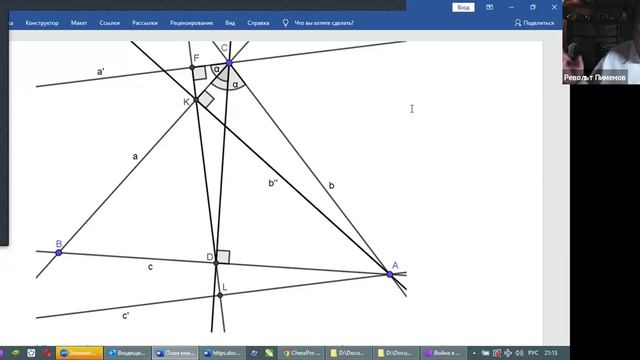Viewport: 640px width, 360px height.
Task: Open the volume speaker tray icon
Action: pyautogui.click(x=519, y=353)
